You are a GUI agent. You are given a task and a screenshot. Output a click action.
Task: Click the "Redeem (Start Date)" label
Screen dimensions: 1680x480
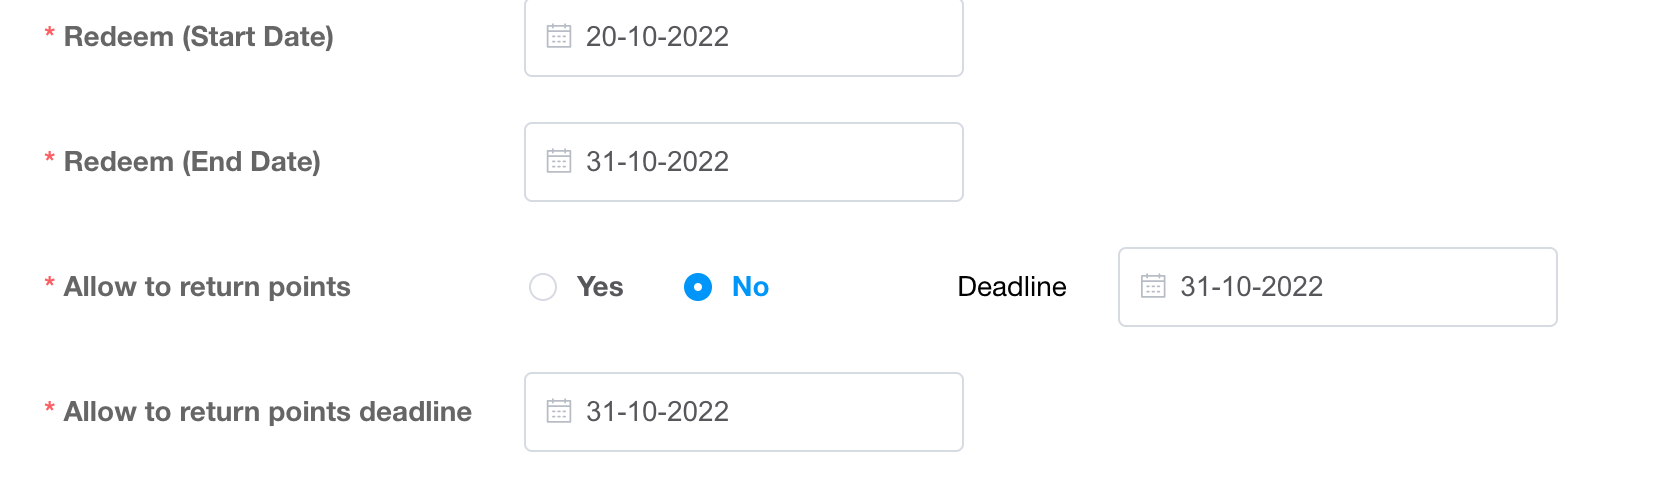[x=198, y=37]
